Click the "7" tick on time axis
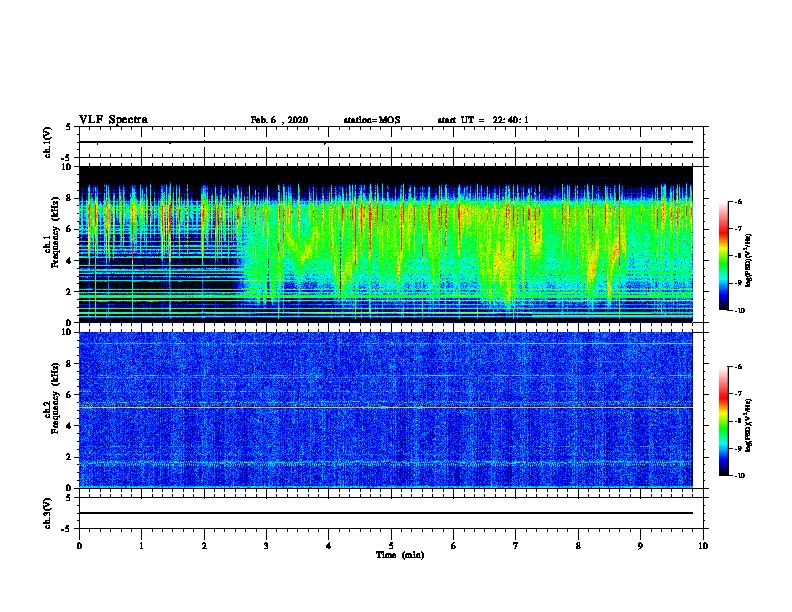This screenshot has height=612, width=792. 516,546
